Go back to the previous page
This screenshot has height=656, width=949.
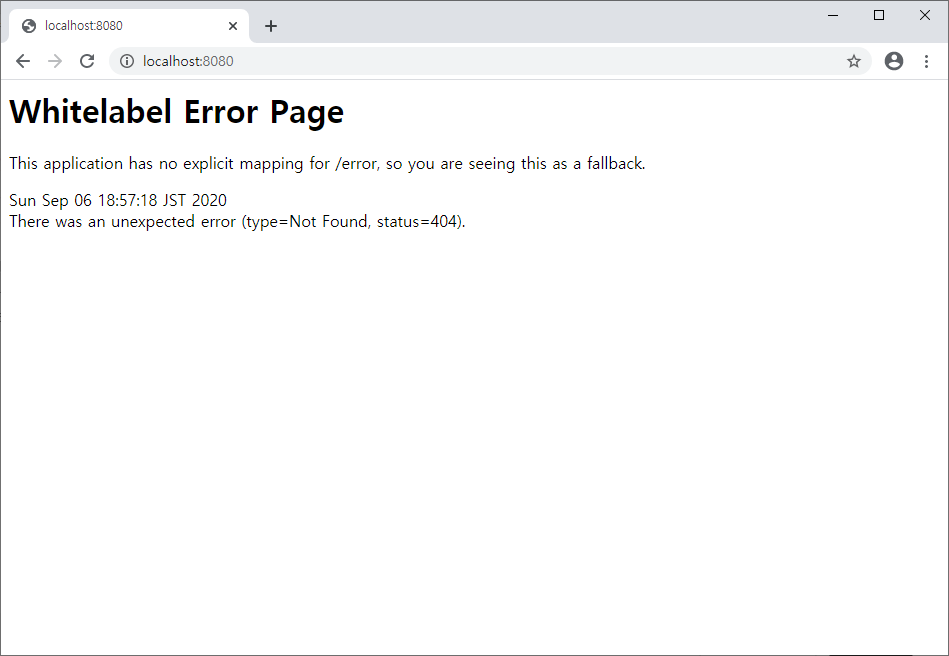click(x=23, y=61)
